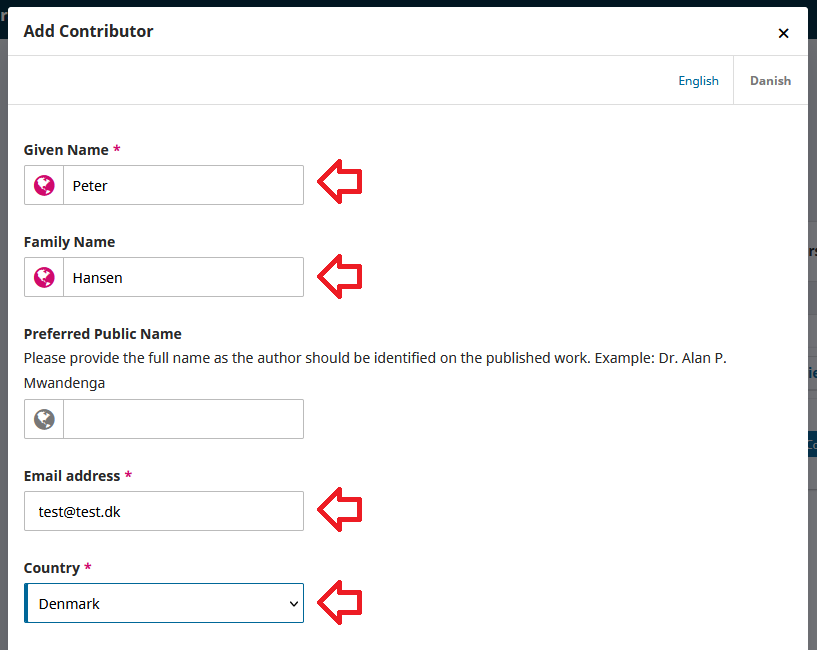Close the Add Contributor dialog
Image resolution: width=817 pixels, height=650 pixels.
point(783,33)
